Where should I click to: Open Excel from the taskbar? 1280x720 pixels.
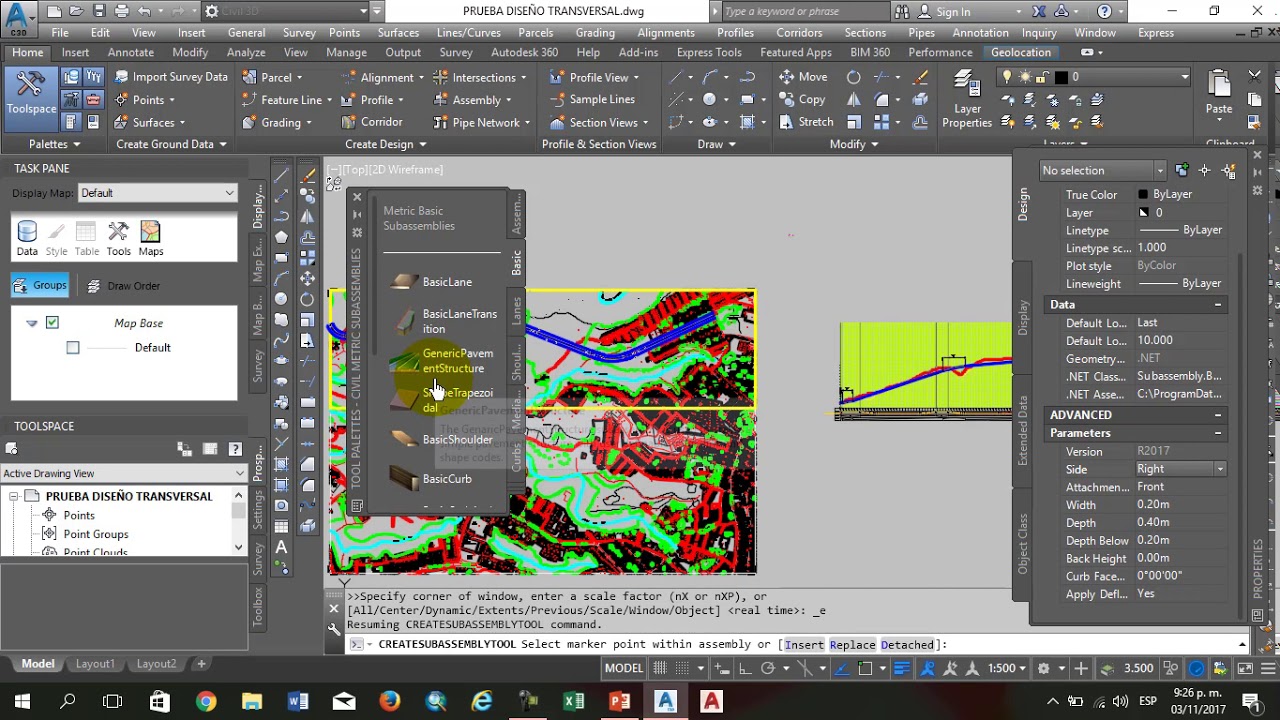coord(573,701)
